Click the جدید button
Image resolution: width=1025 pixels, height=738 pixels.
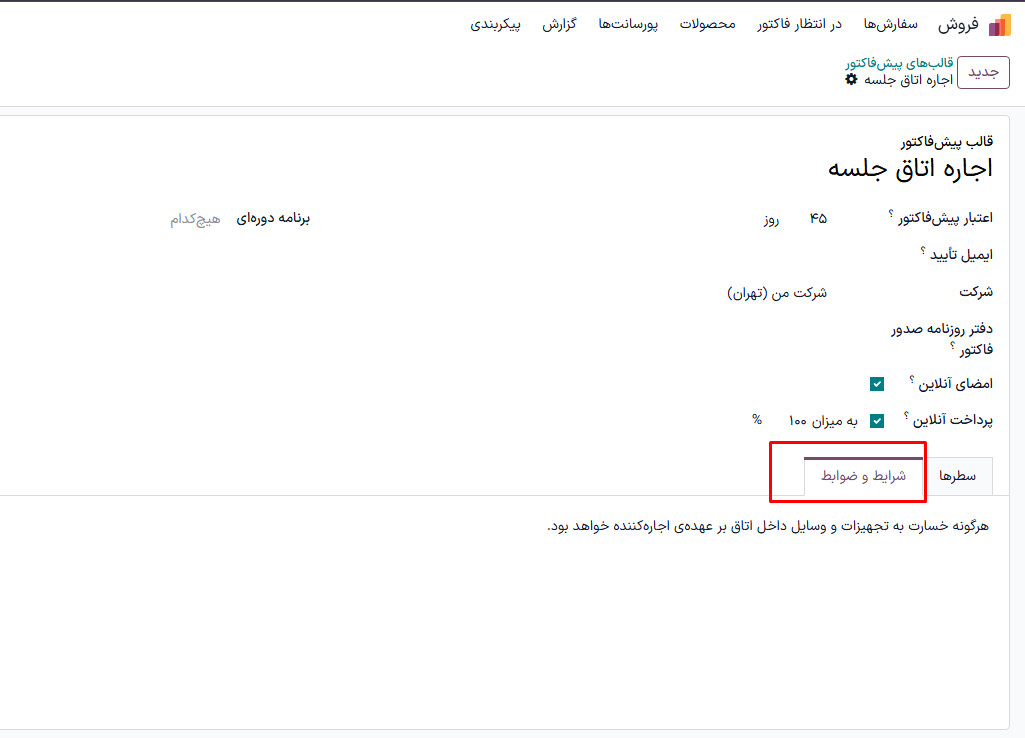point(983,72)
